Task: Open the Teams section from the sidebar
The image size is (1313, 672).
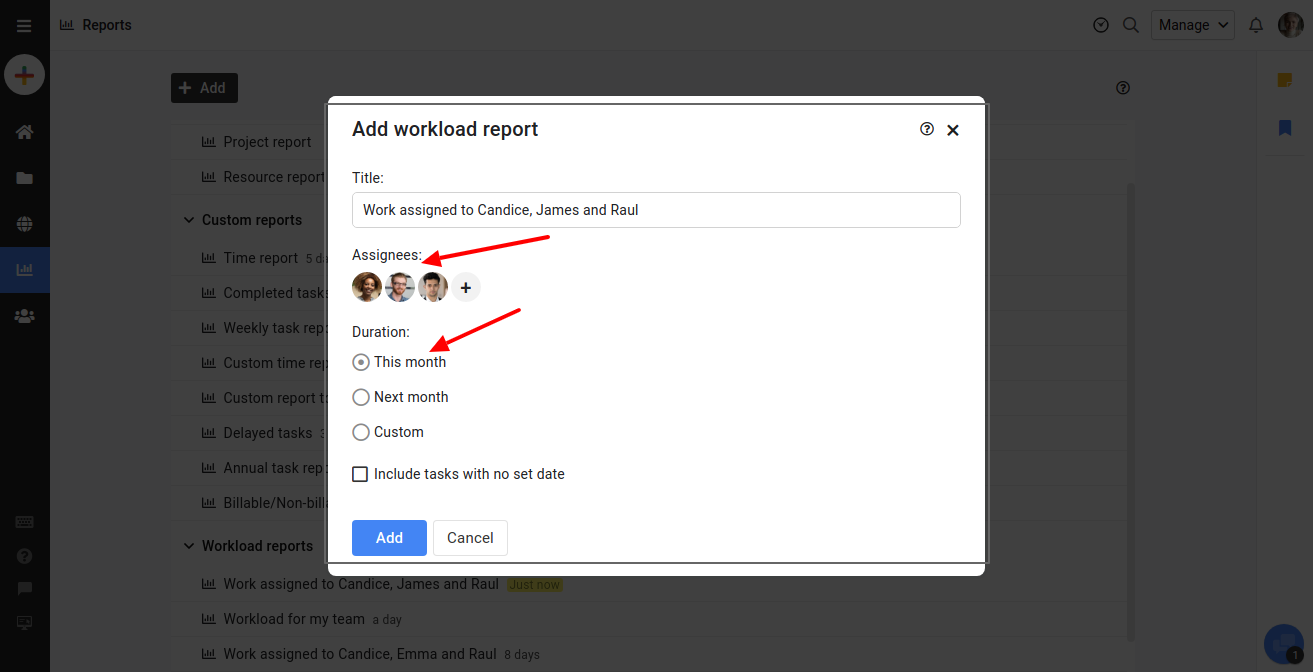Action: pyautogui.click(x=24, y=315)
